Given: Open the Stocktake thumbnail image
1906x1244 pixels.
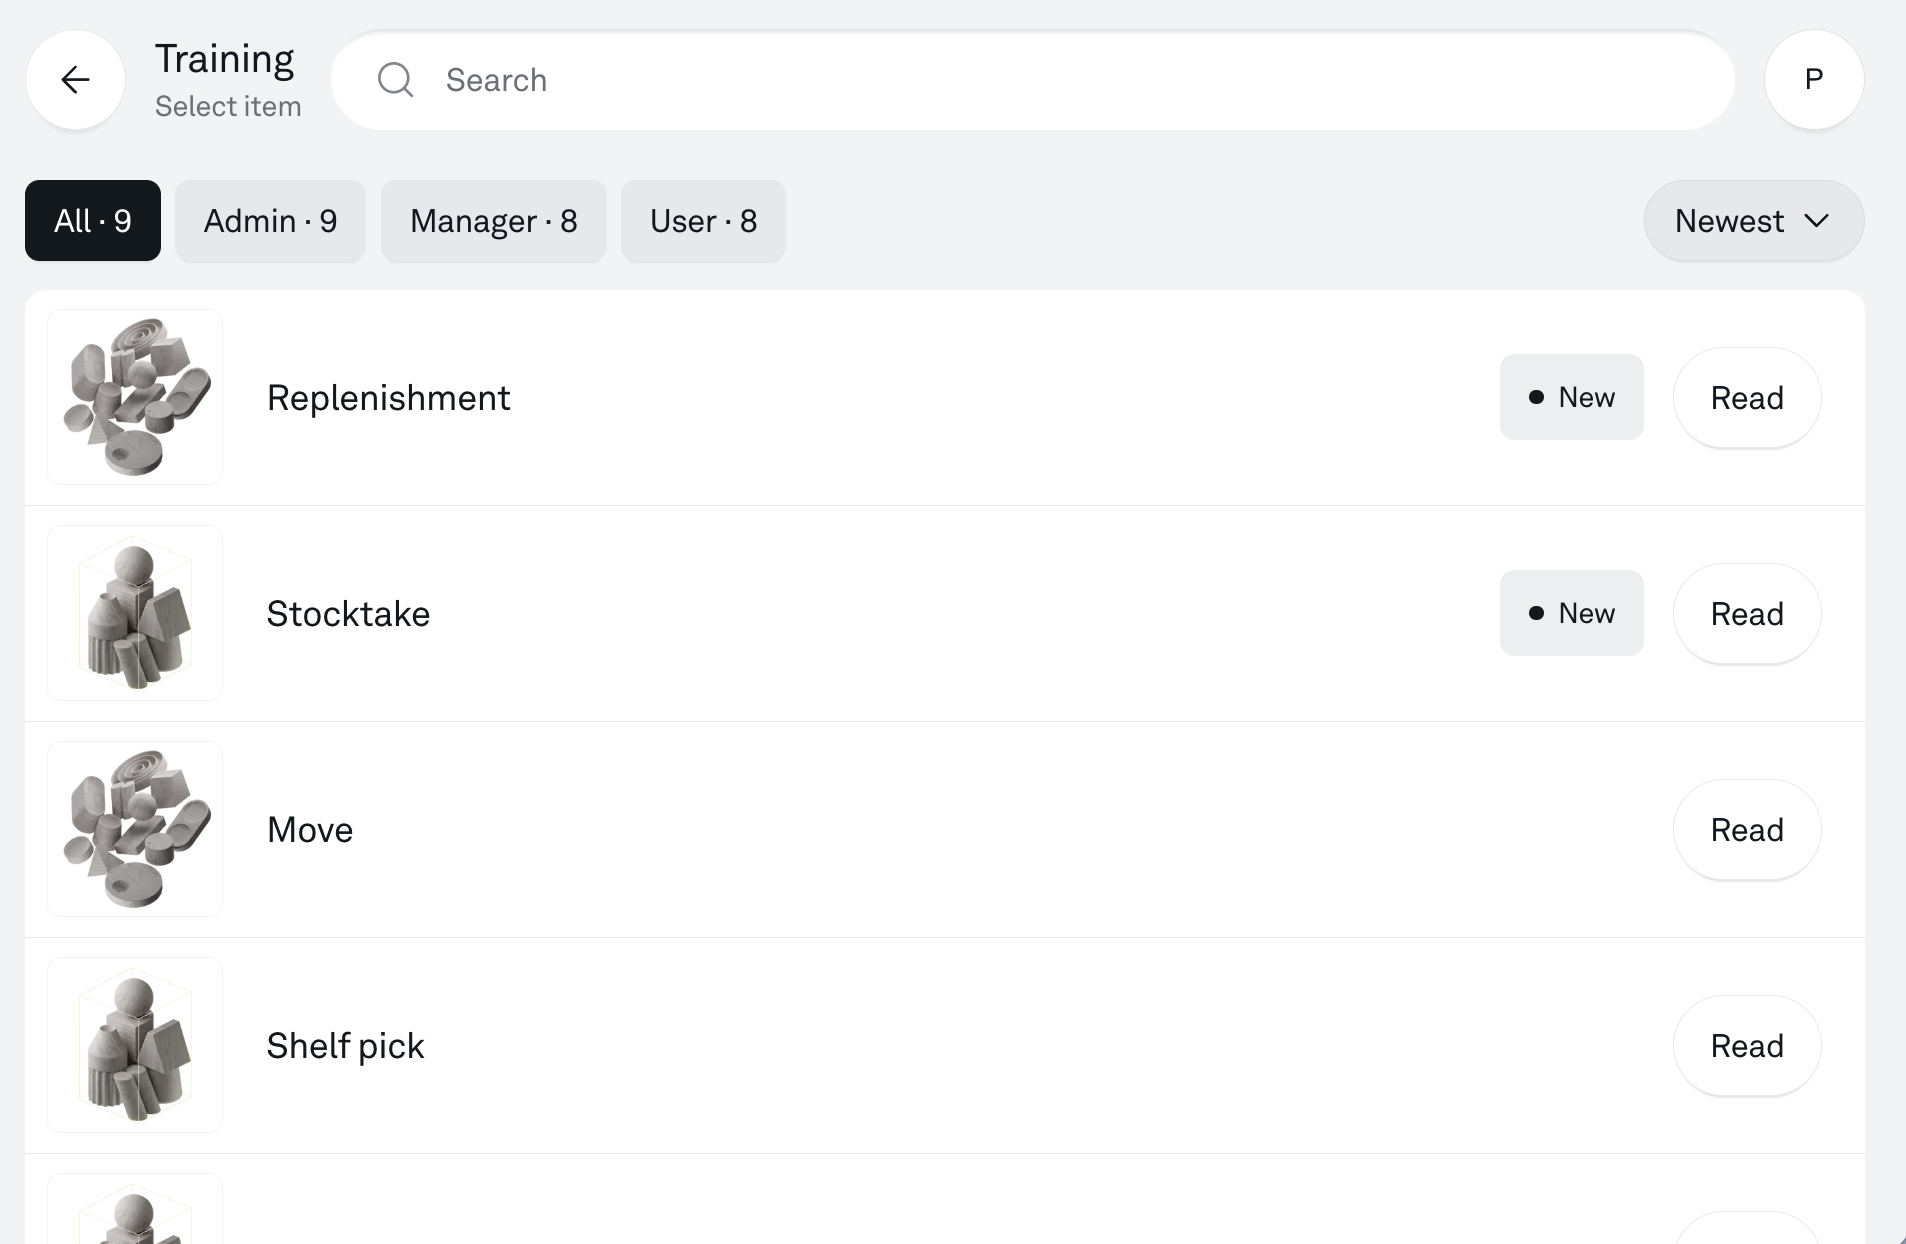Looking at the screenshot, I should 135,613.
